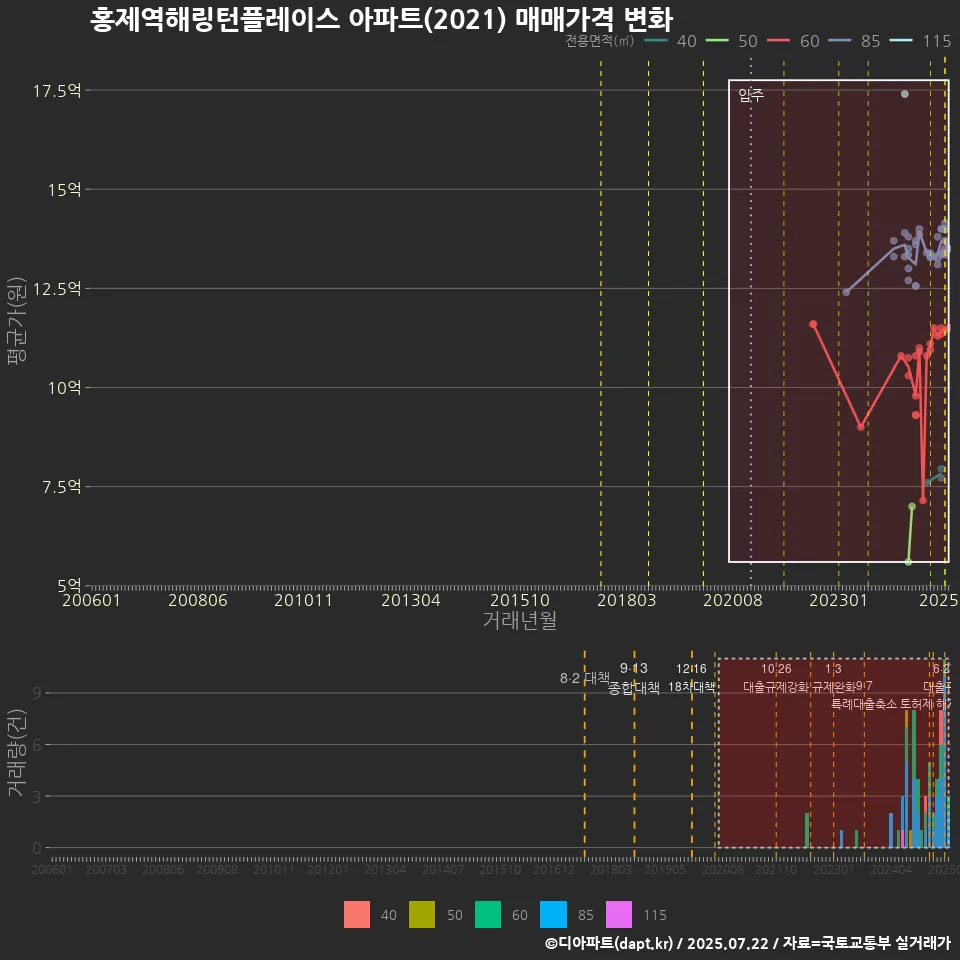The height and width of the screenshot is (960, 960).
Task: Click '201905' on the volume chart x-axis
Action: point(665,869)
